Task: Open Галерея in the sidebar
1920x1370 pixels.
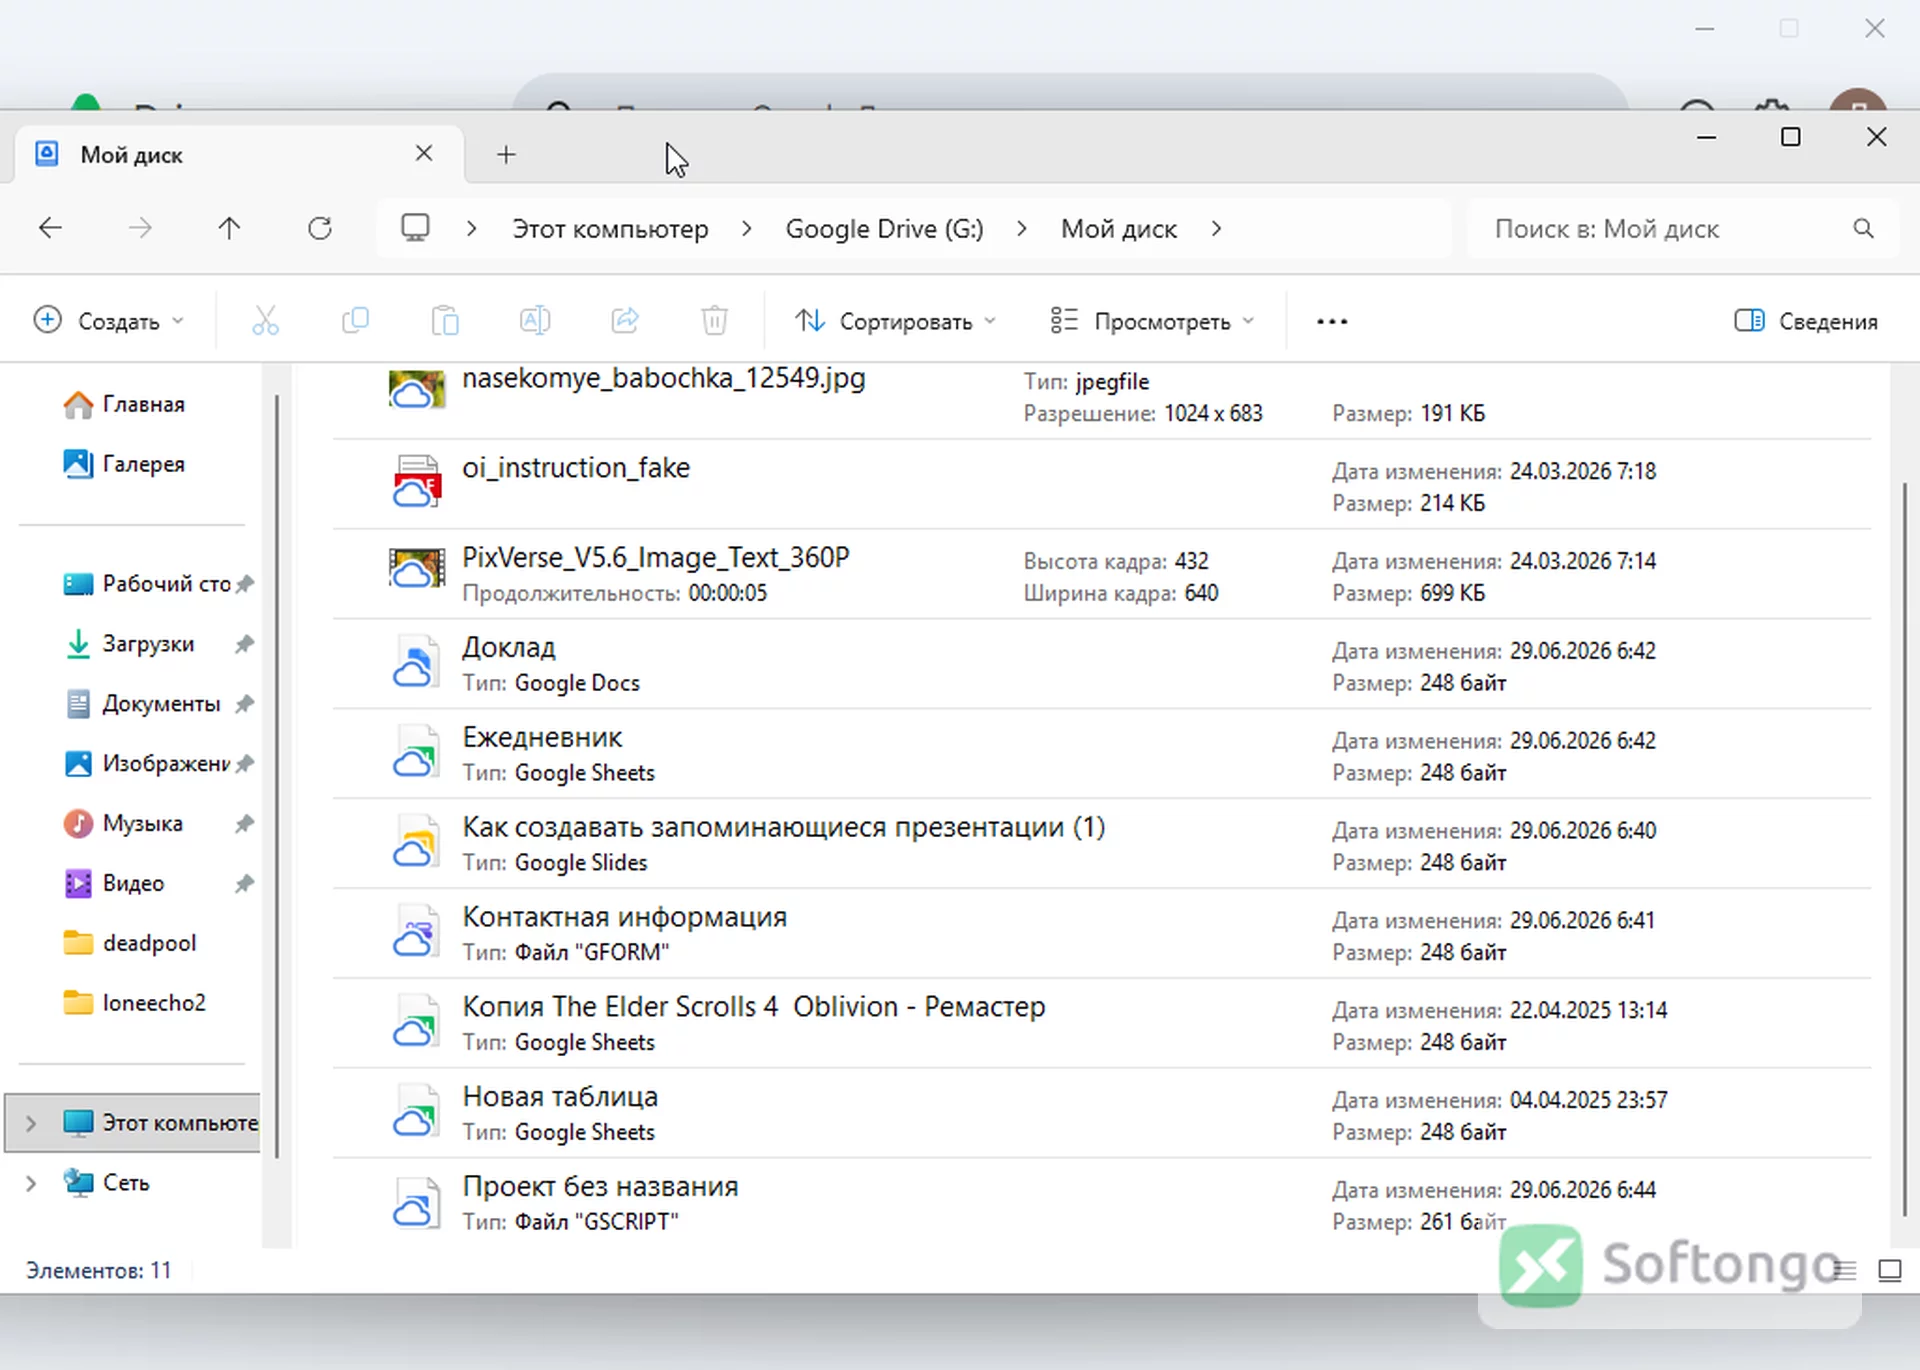Action: [124, 464]
